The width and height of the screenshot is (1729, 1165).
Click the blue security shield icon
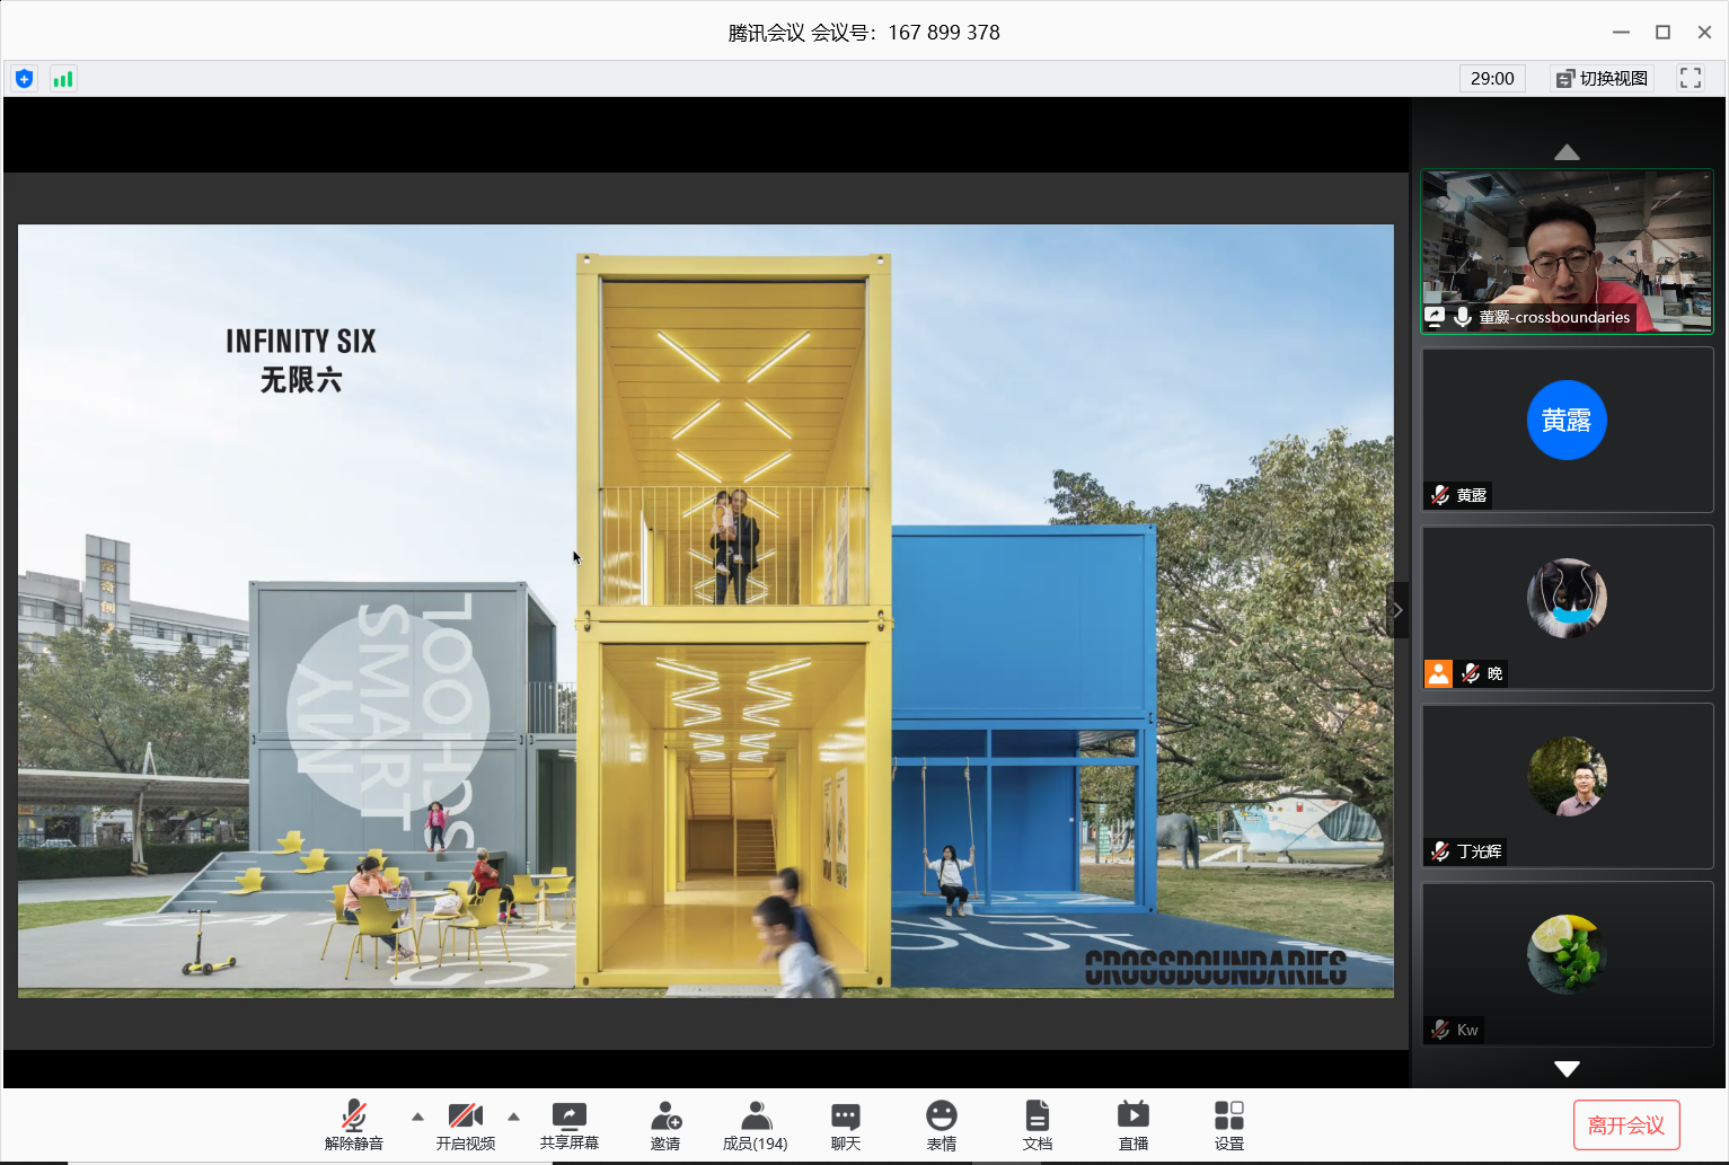click(25, 79)
